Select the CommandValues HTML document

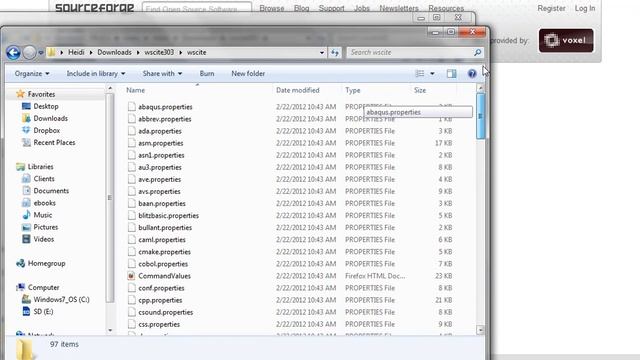[x=164, y=276]
